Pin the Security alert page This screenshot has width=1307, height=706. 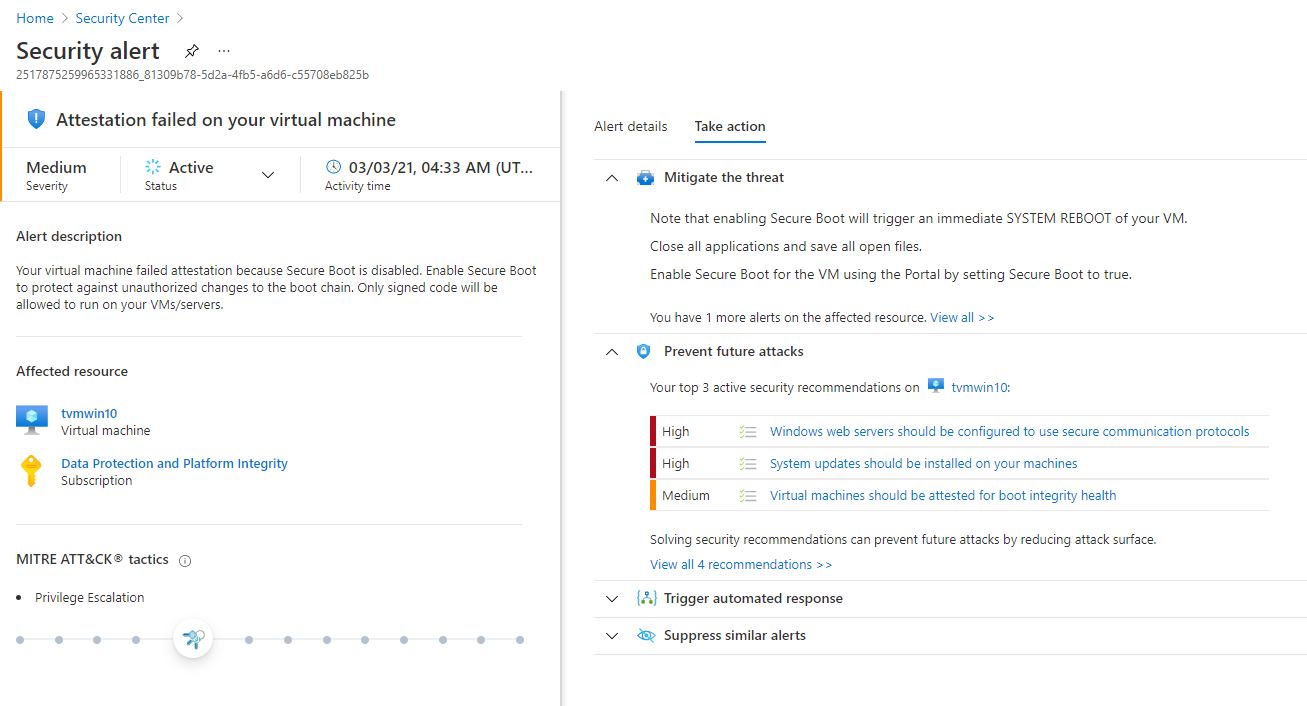[x=191, y=50]
